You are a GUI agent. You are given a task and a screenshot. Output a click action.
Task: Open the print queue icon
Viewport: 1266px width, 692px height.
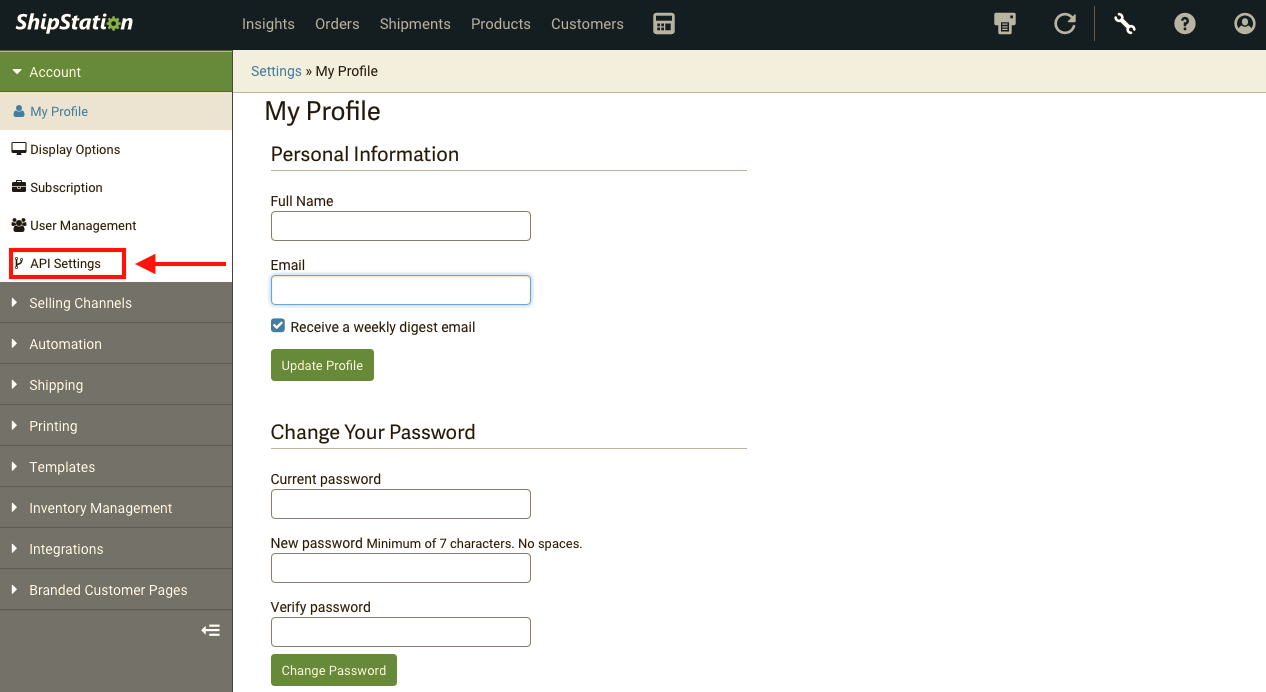pyautogui.click(x=1005, y=24)
